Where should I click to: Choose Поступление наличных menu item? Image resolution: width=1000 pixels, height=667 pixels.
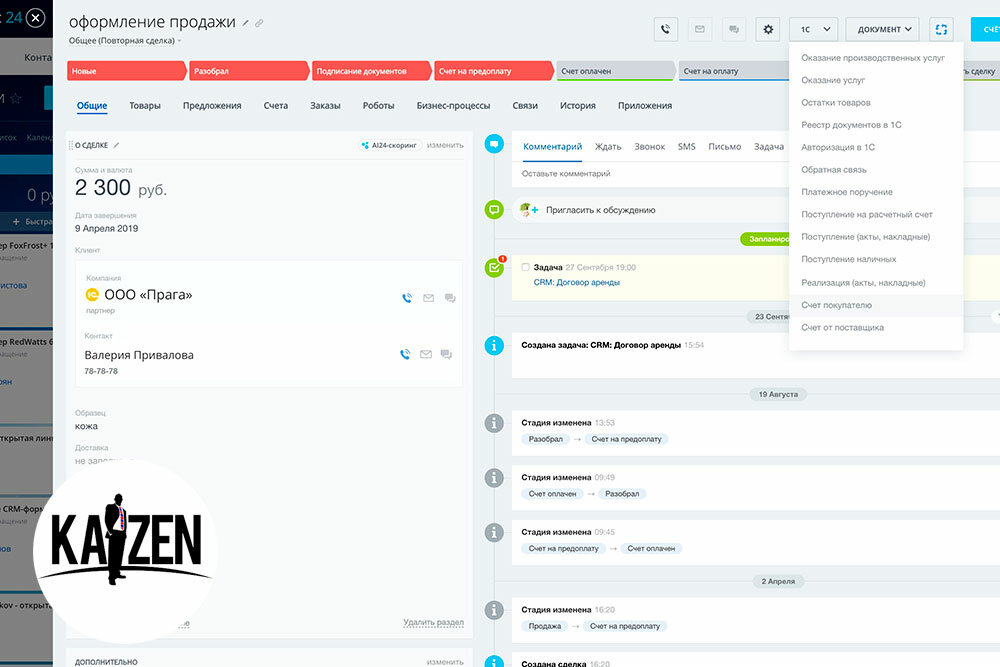(876, 259)
